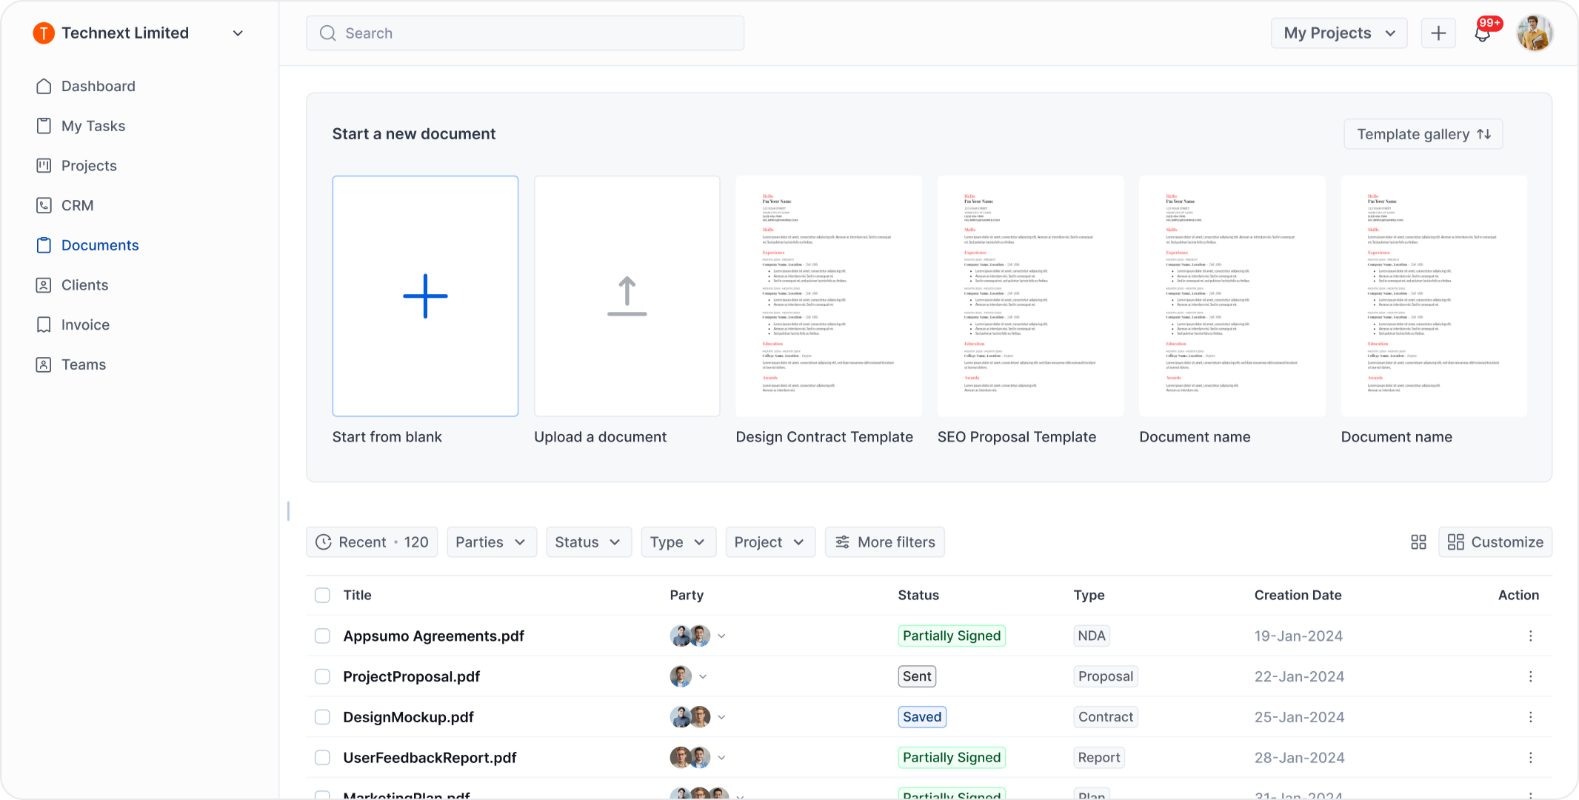Open More filters button

click(x=884, y=542)
